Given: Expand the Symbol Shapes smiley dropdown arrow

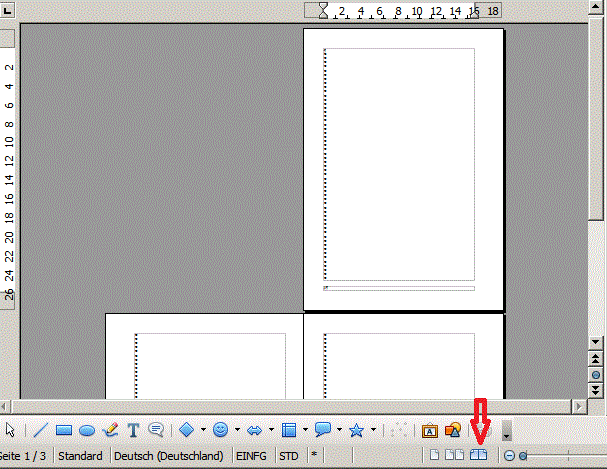Looking at the screenshot, I should (x=236, y=430).
